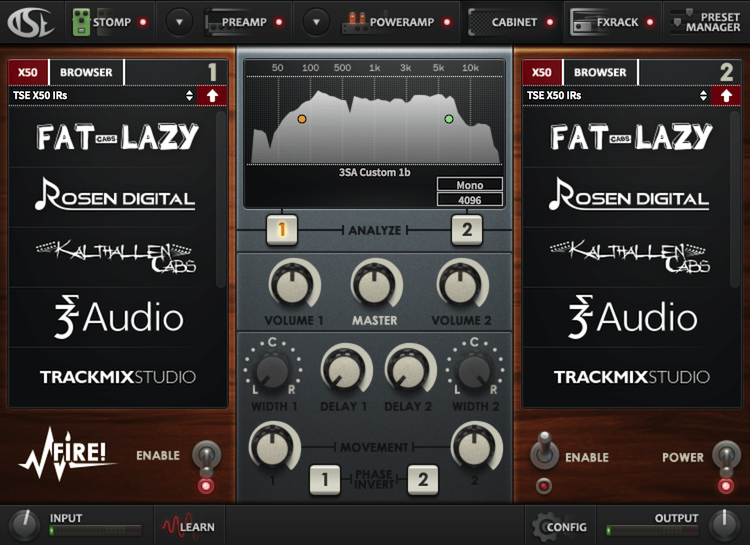Click the FX rack unit icon
Image resolution: width=750 pixels, height=545 pixels.
click(582, 22)
